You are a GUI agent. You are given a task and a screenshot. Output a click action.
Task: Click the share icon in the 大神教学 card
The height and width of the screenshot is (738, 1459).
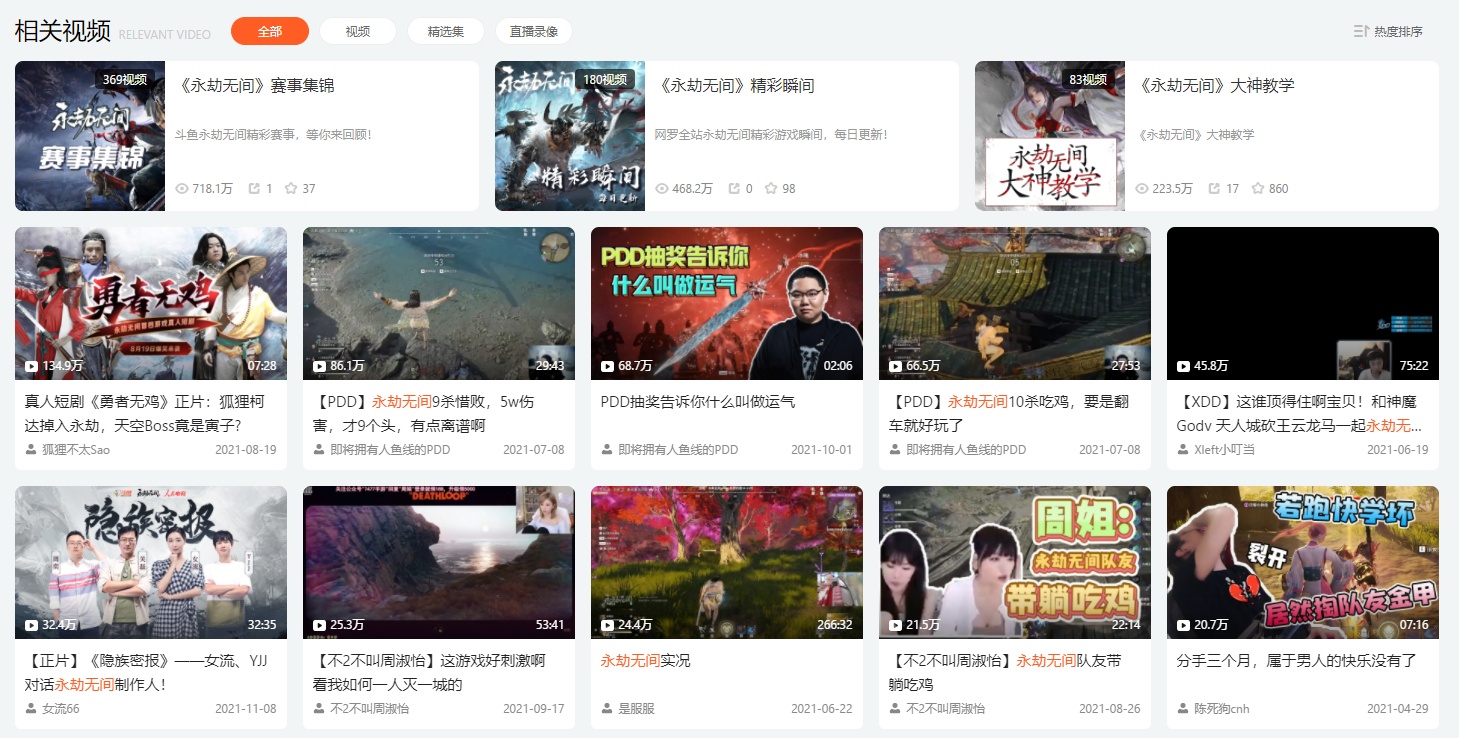pos(1214,188)
